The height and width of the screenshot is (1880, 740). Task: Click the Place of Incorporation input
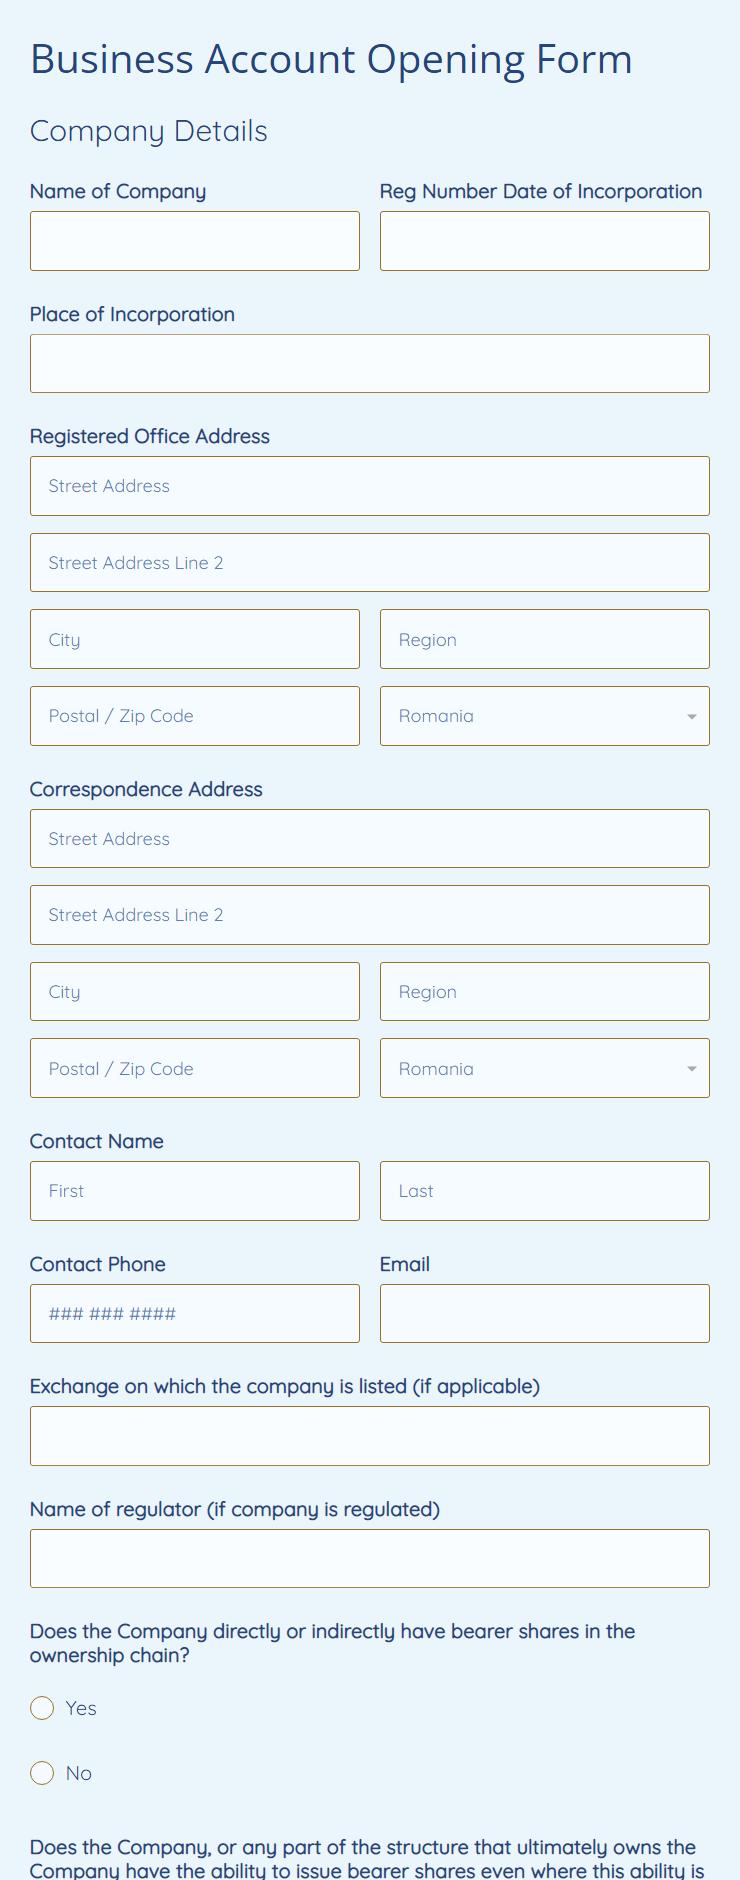pyautogui.click(x=369, y=364)
